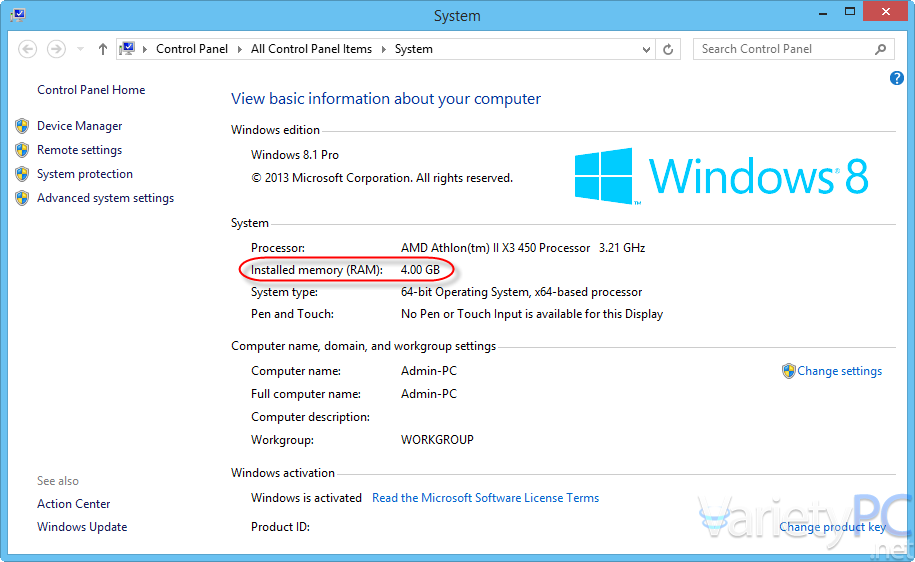Read the Microsoft Software License Terms

[x=486, y=498]
